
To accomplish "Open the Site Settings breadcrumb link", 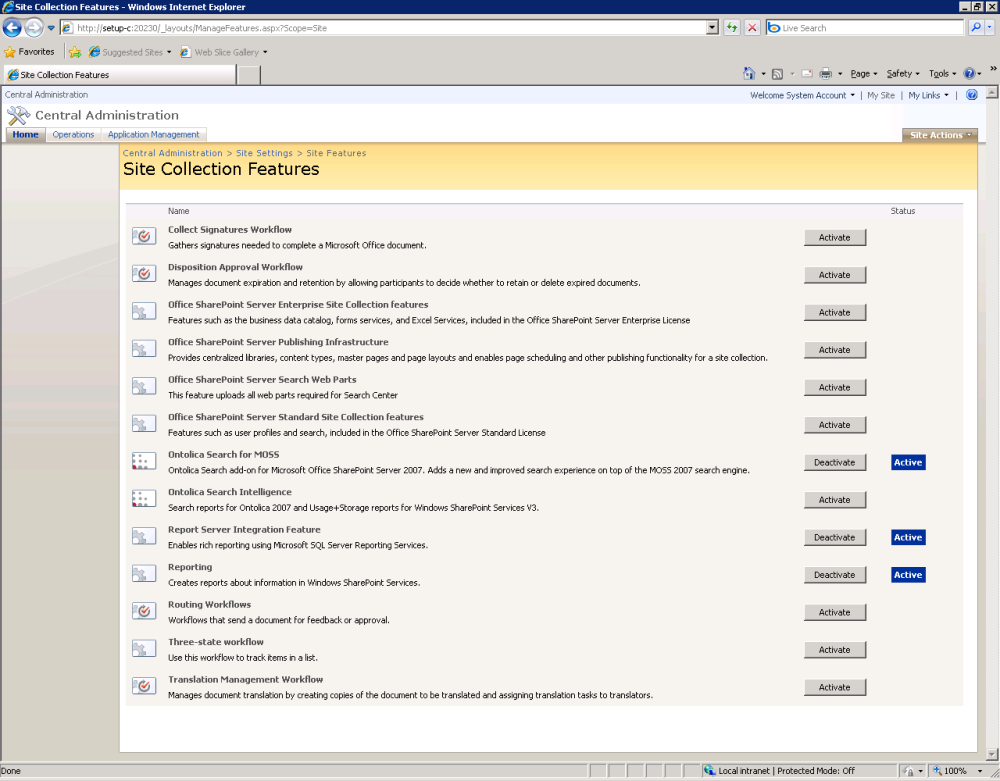I will (264, 153).
